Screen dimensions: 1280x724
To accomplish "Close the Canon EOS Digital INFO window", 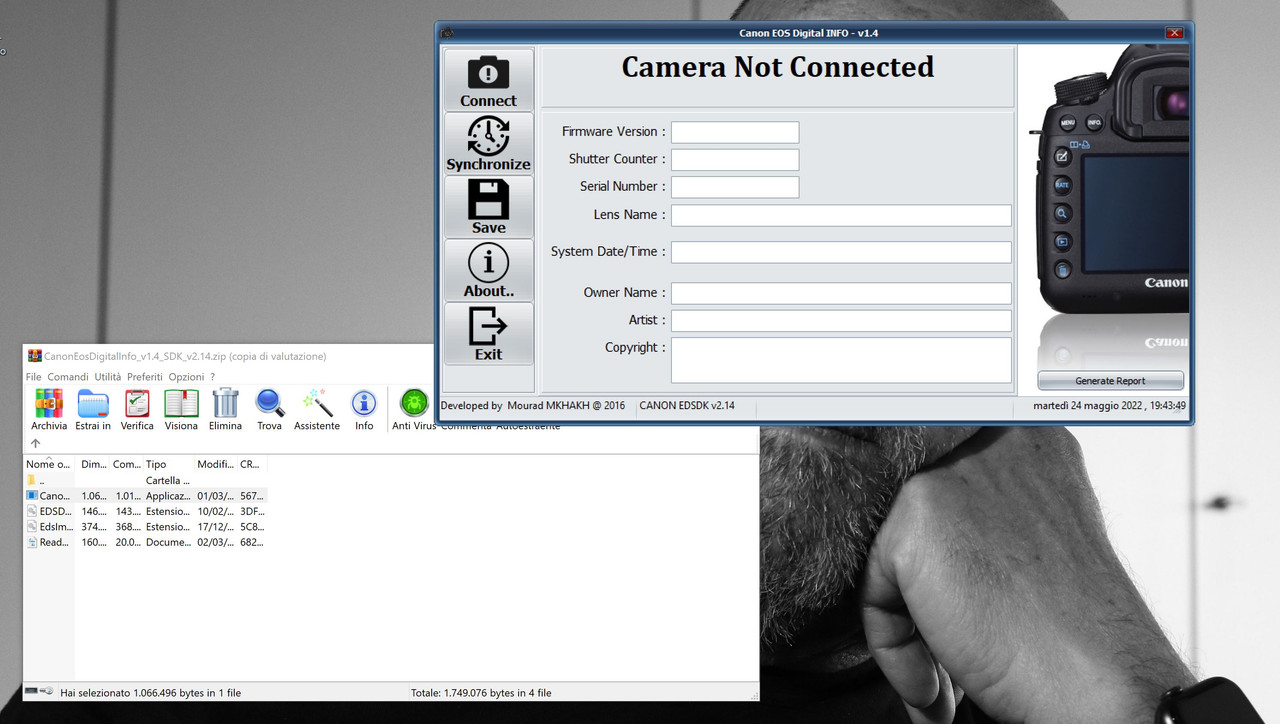I will coord(1175,33).
